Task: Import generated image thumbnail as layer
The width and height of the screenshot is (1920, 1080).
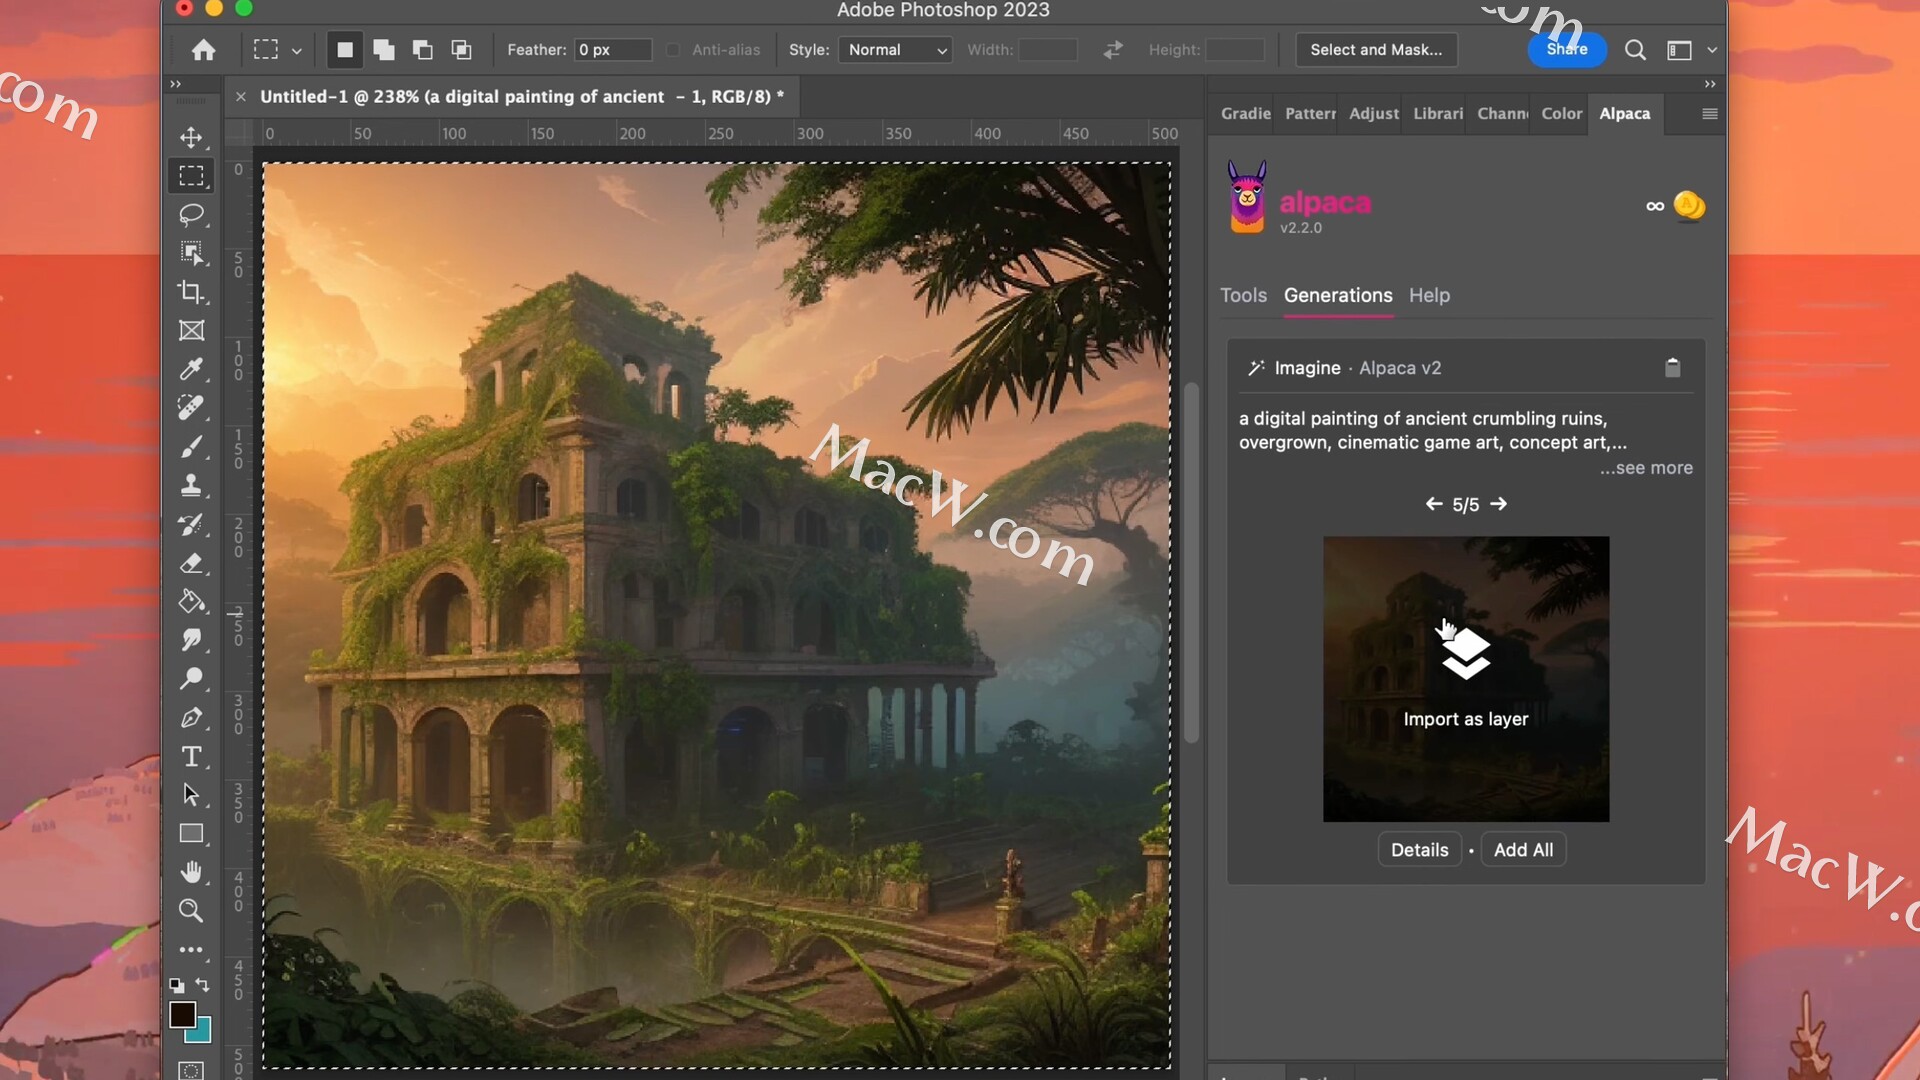Action: click(1466, 679)
